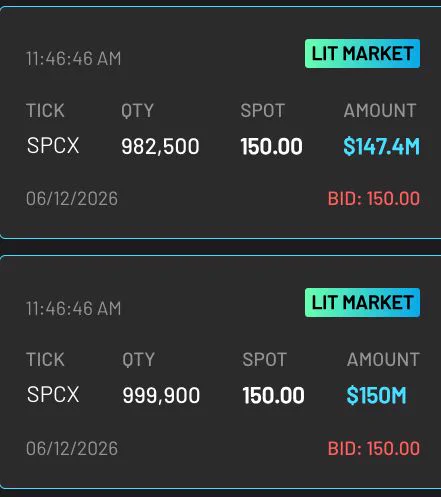Click the SPCX ticker in the top card

(53, 146)
